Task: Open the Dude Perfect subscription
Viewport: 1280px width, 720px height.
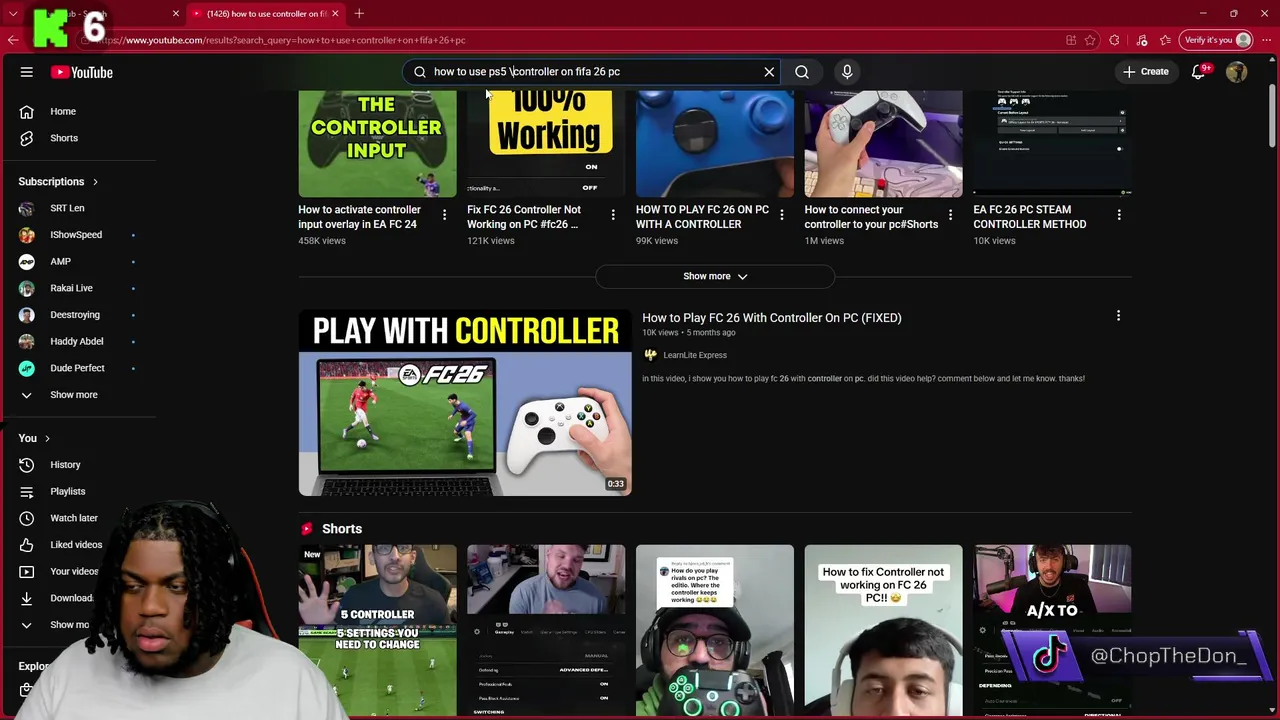Action: tap(78, 368)
